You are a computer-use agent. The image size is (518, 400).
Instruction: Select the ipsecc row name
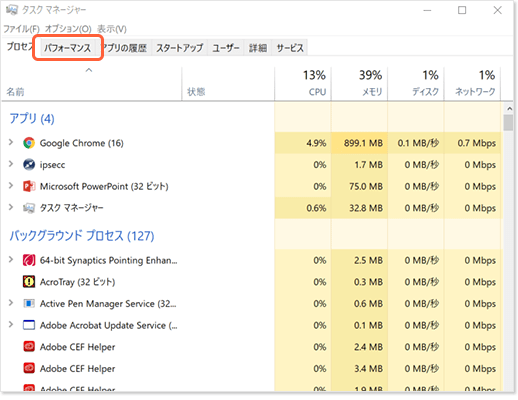pos(52,165)
